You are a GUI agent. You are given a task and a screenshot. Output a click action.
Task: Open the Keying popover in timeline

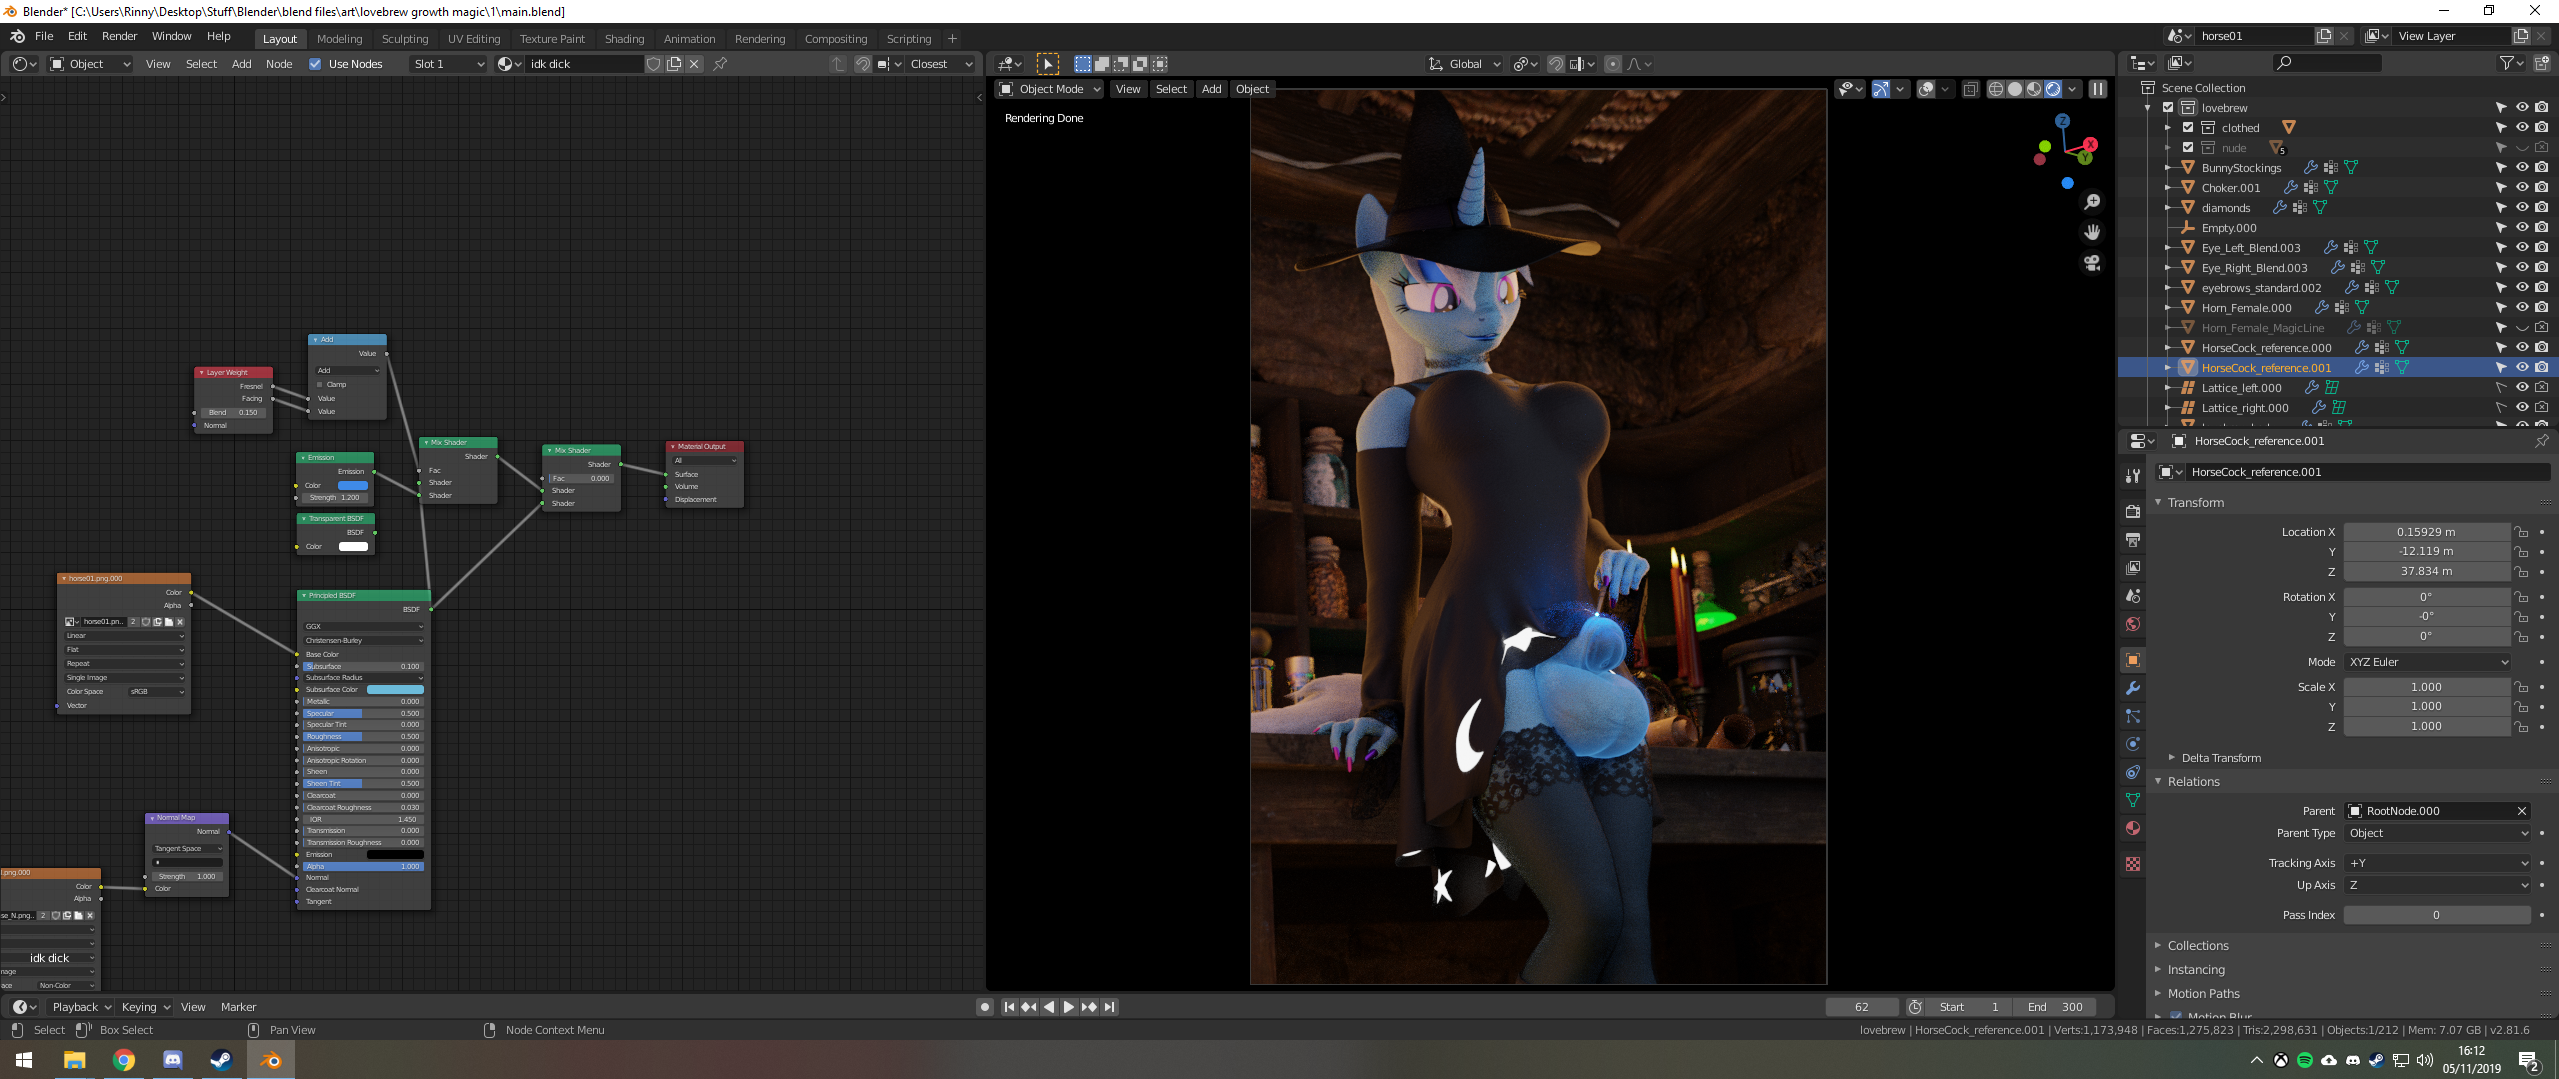pyautogui.click(x=145, y=1007)
